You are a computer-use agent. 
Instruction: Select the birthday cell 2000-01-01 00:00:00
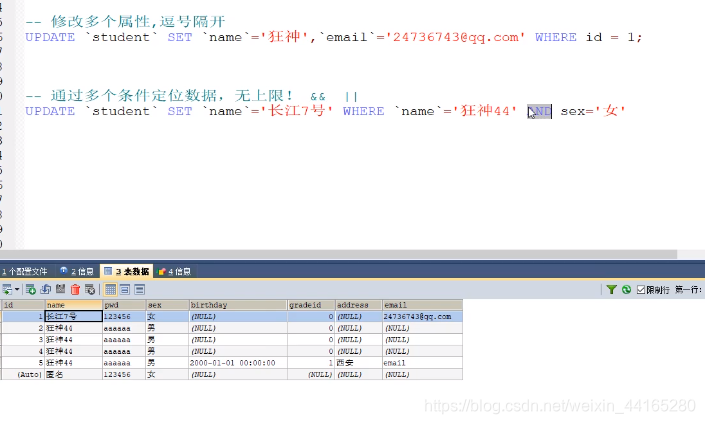[x=238, y=363]
